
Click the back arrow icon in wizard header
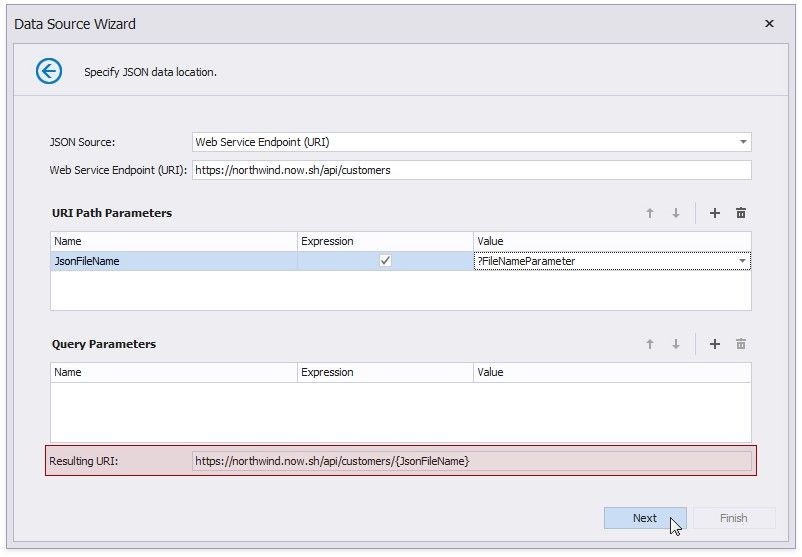tap(49, 71)
